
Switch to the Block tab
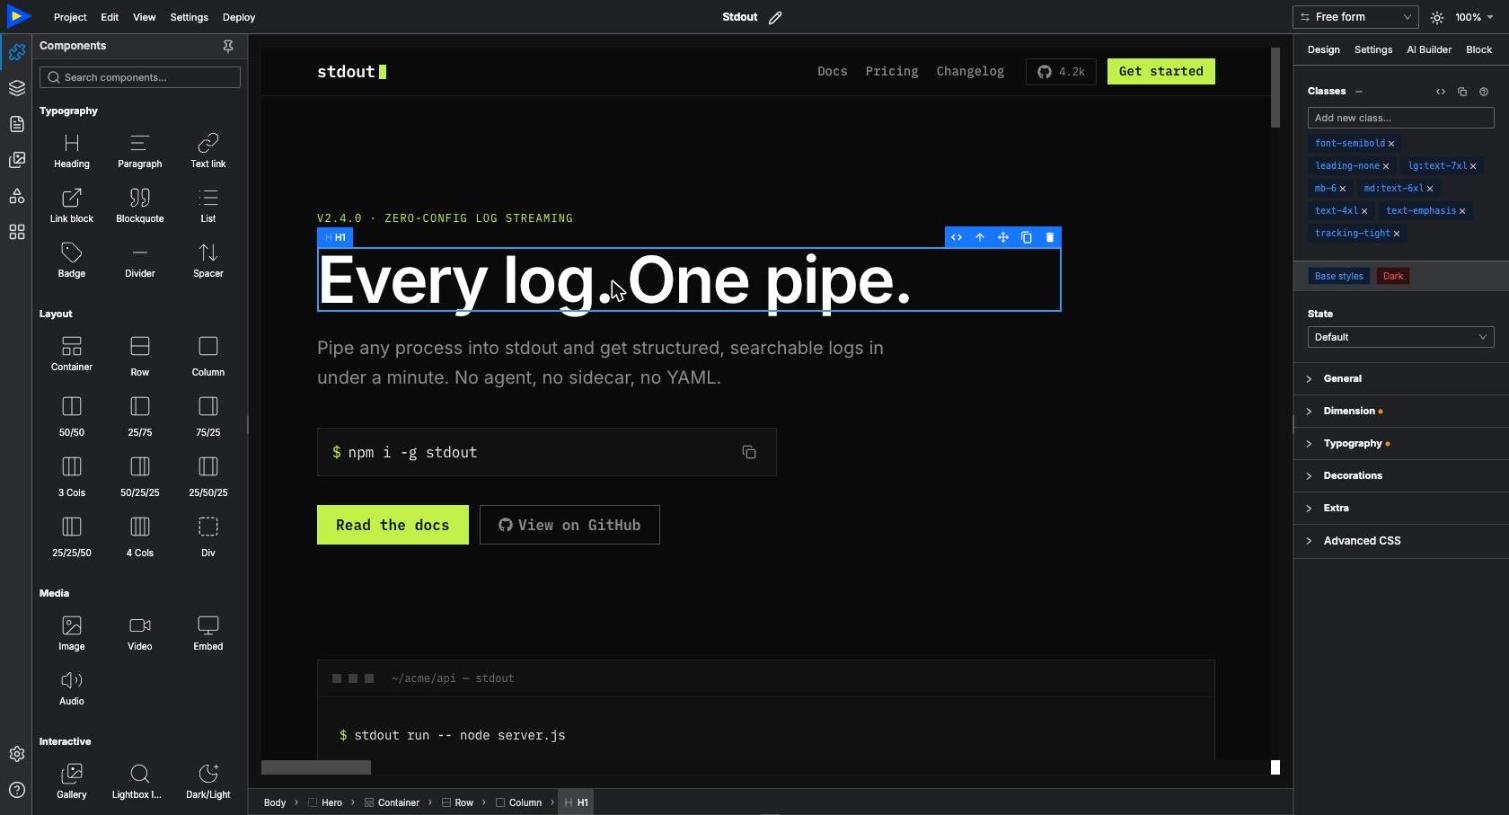pos(1479,50)
